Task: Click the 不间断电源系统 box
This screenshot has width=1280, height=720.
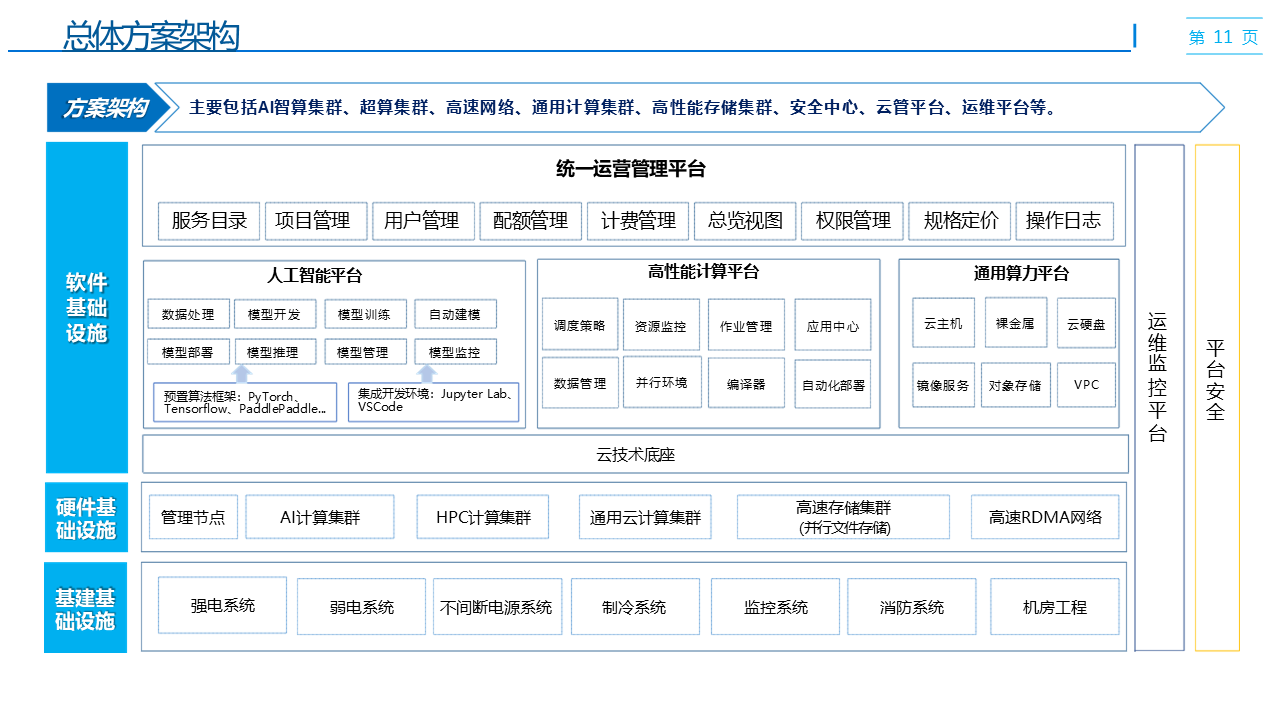Action: tap(497, 607)
